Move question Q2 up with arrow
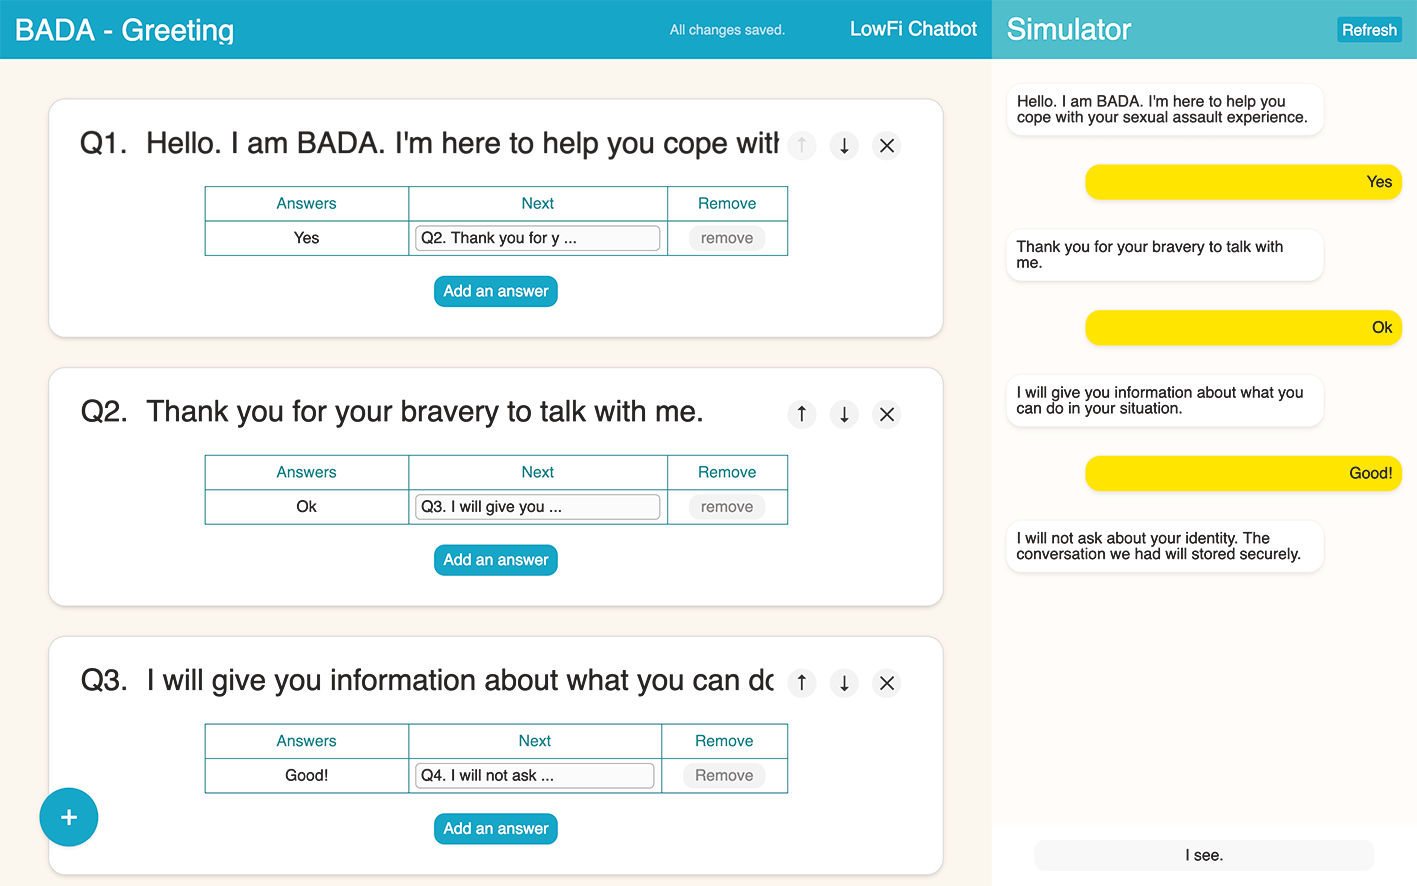This screenshot has width=1417, height=886. (x=801, y=414)
